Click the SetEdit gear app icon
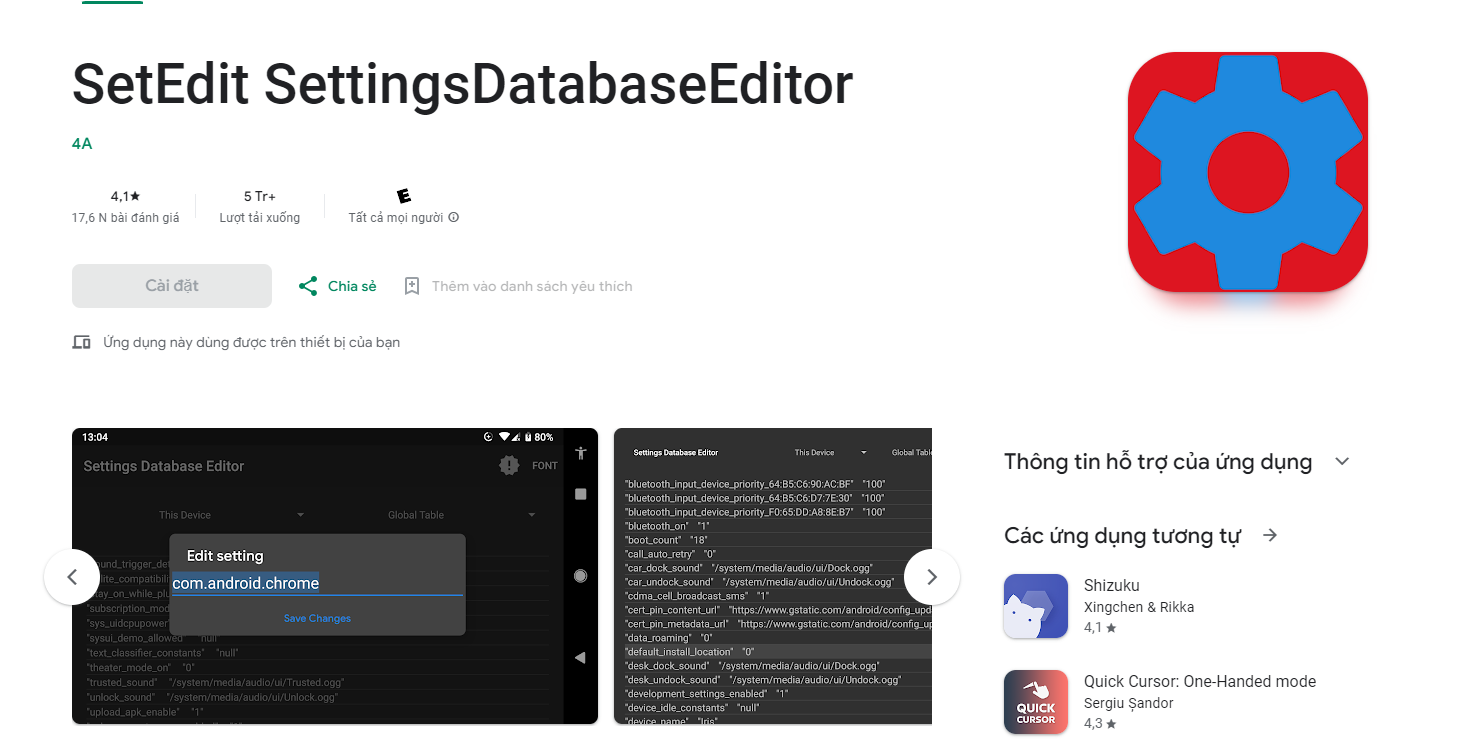The image size is (1470, 744). point(1247,172)
